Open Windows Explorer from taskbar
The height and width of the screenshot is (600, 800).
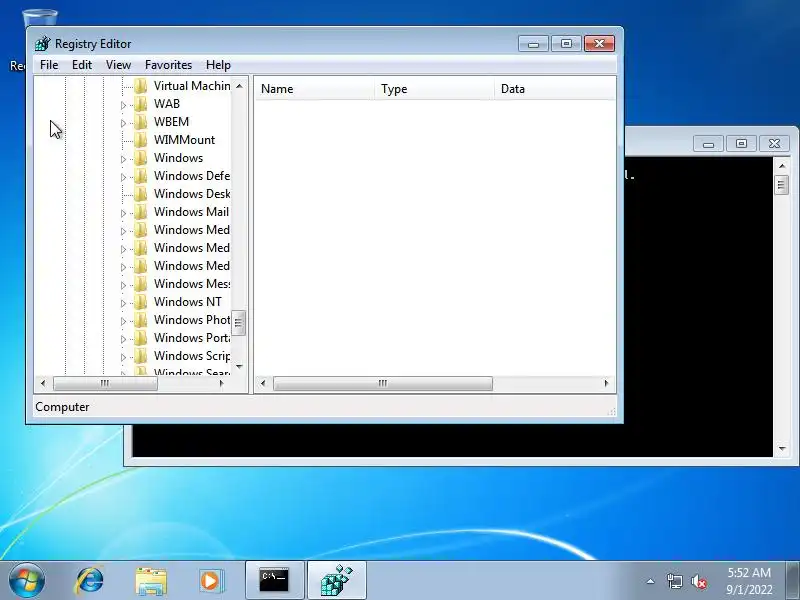coord(151,581)
